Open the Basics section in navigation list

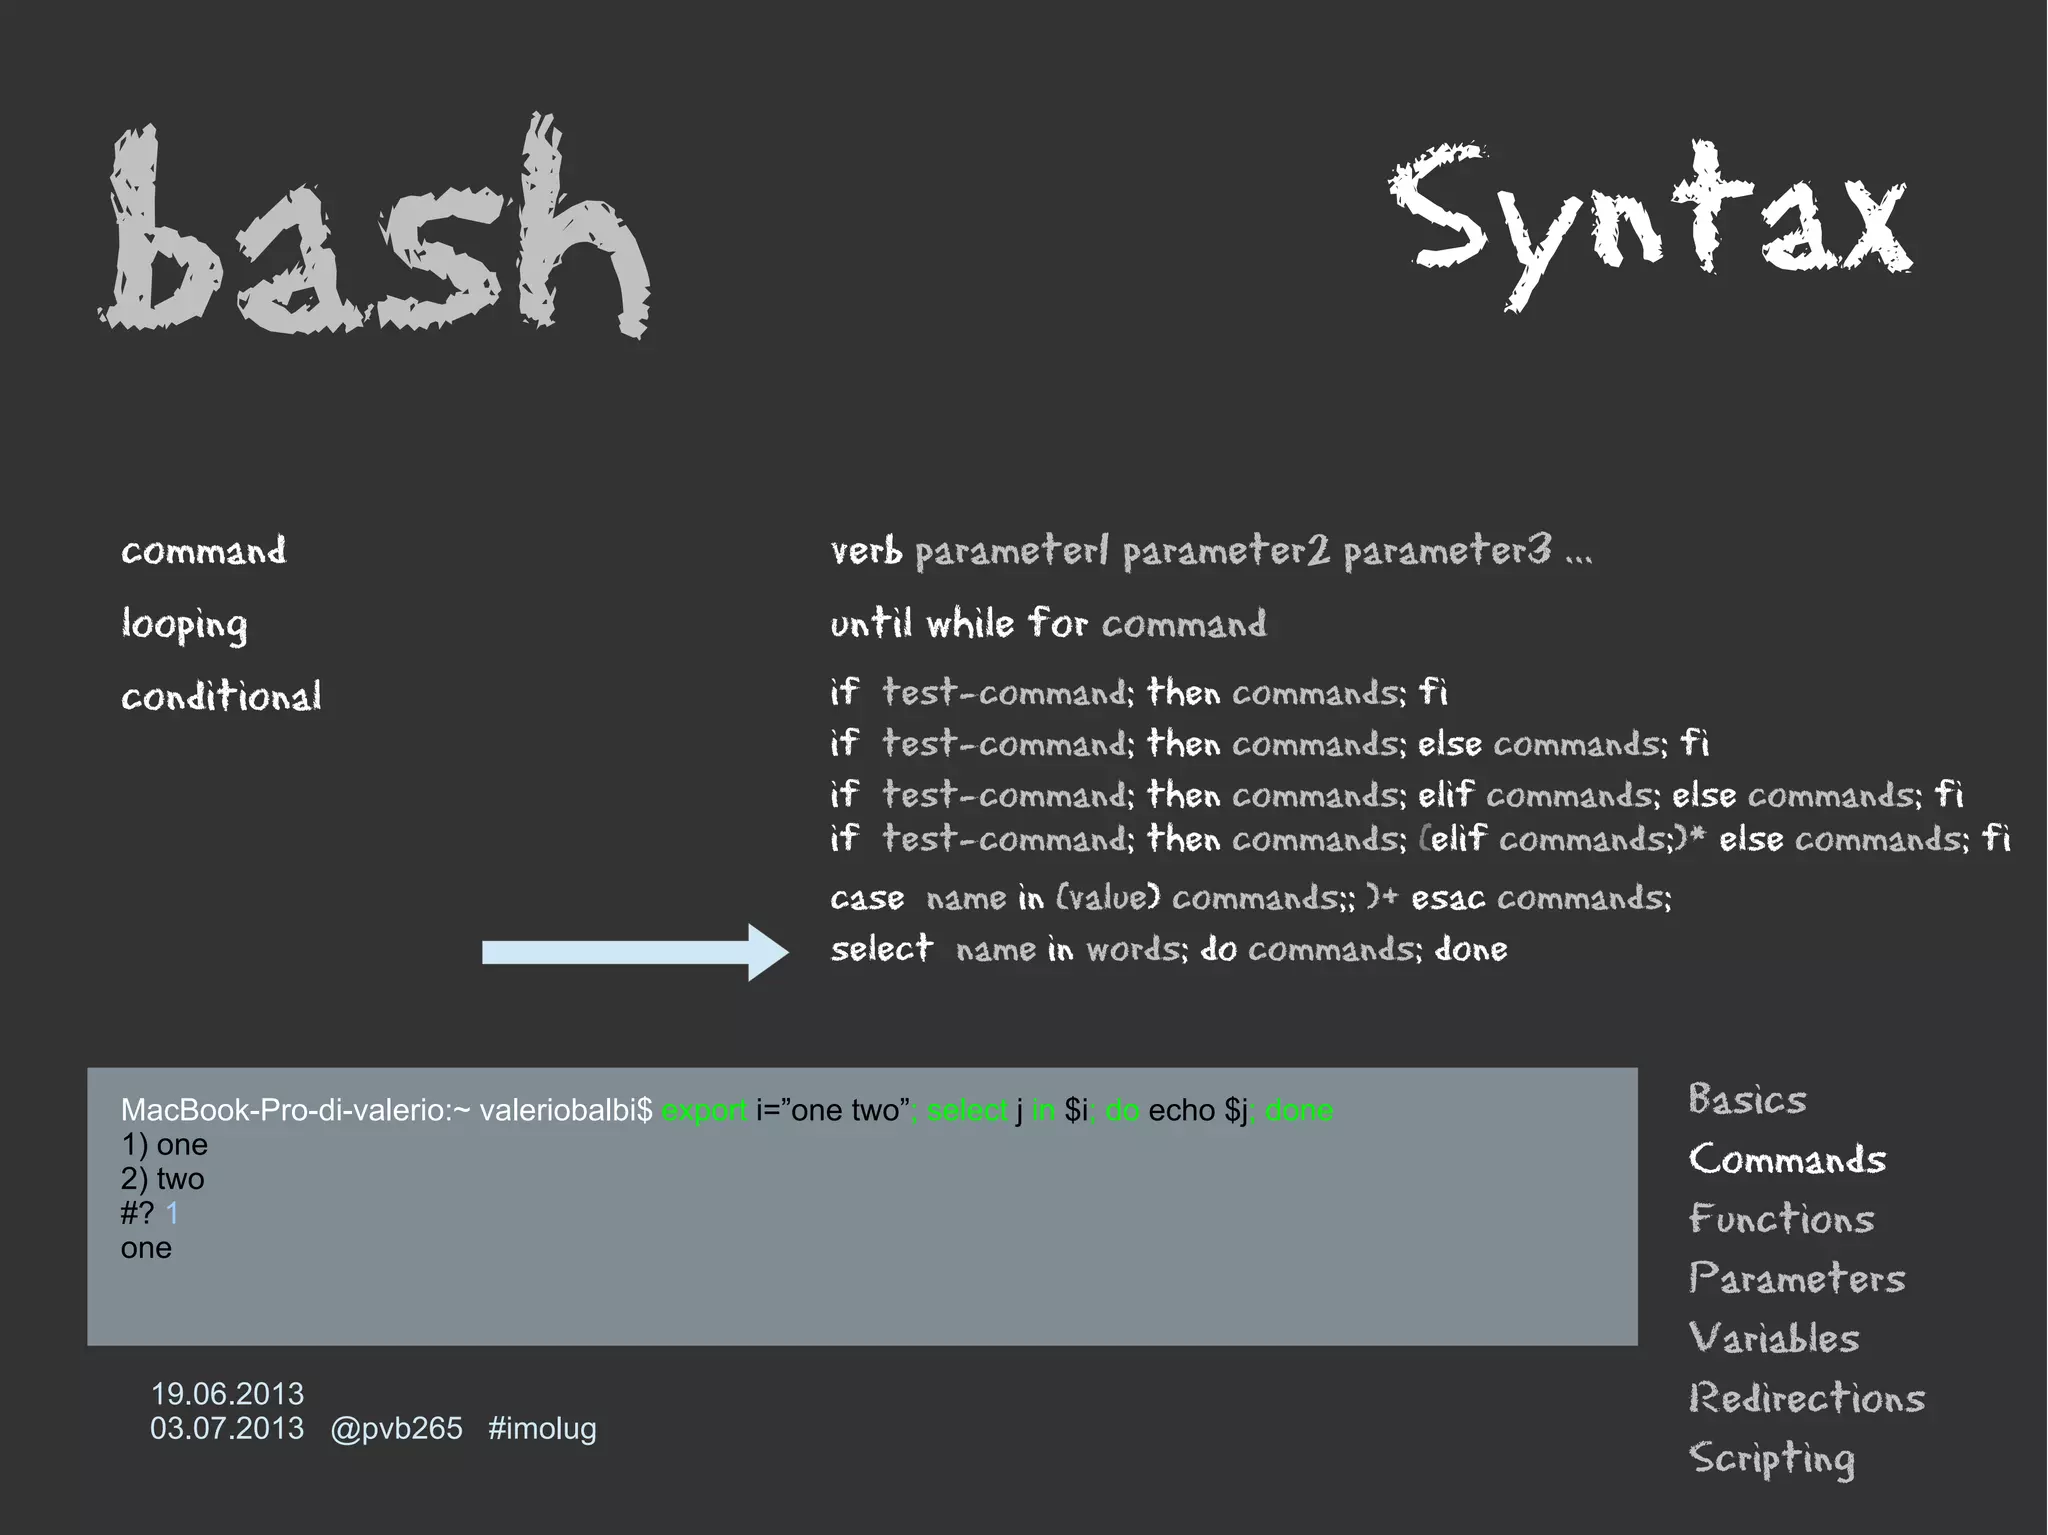[1747, 1099]
